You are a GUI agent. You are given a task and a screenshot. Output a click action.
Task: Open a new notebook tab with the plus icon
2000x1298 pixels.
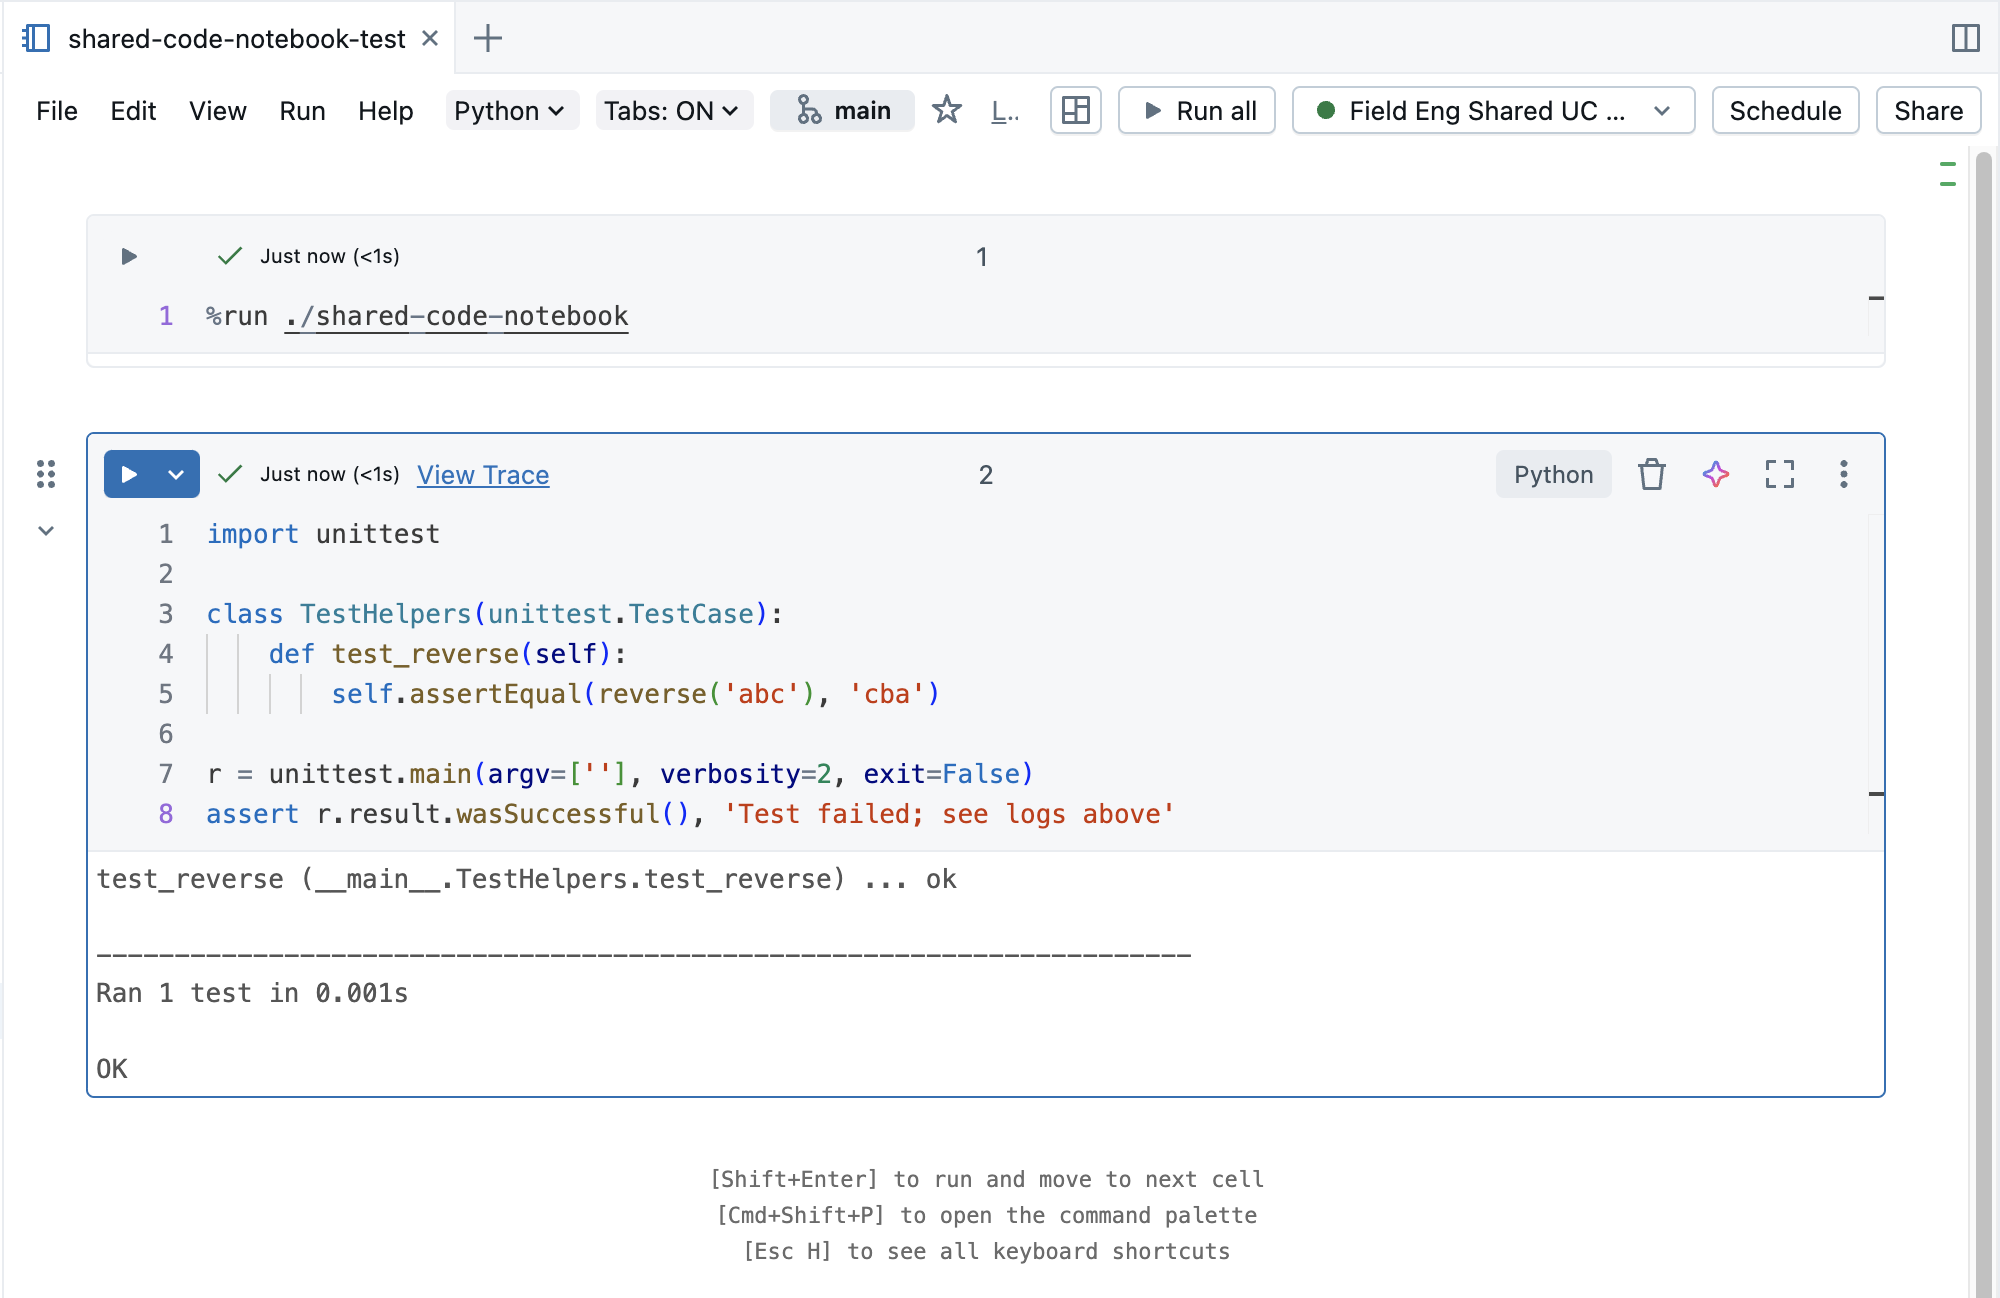point(487,38)
